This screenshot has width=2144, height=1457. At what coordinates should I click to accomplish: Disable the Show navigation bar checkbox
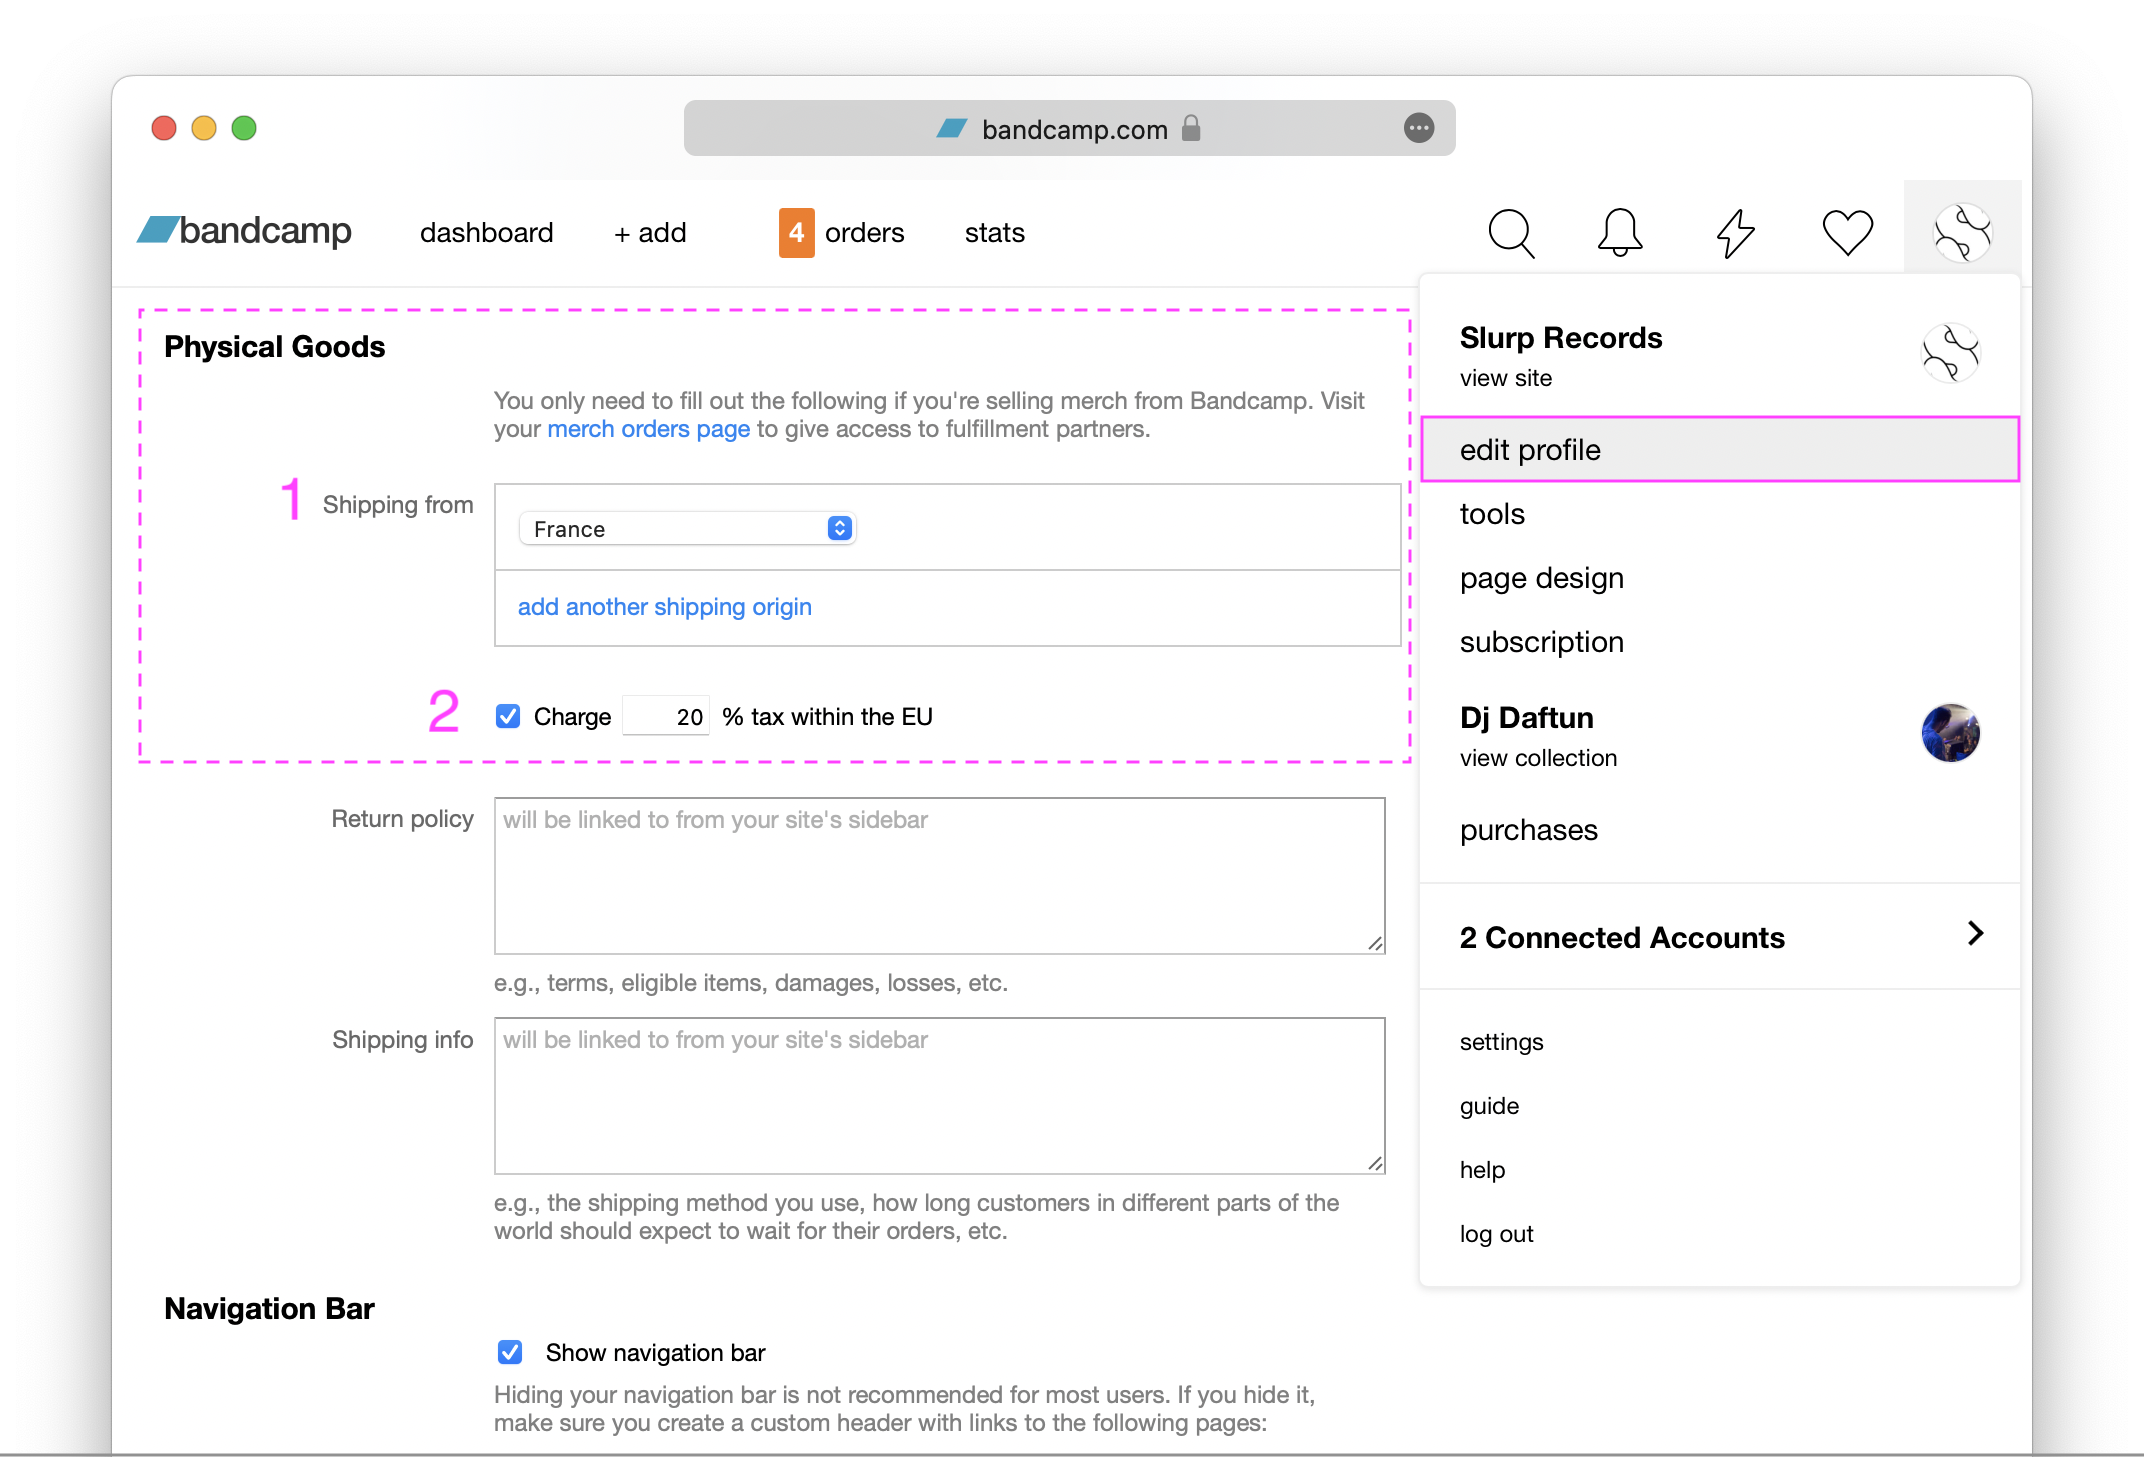tap(510, 1352)
